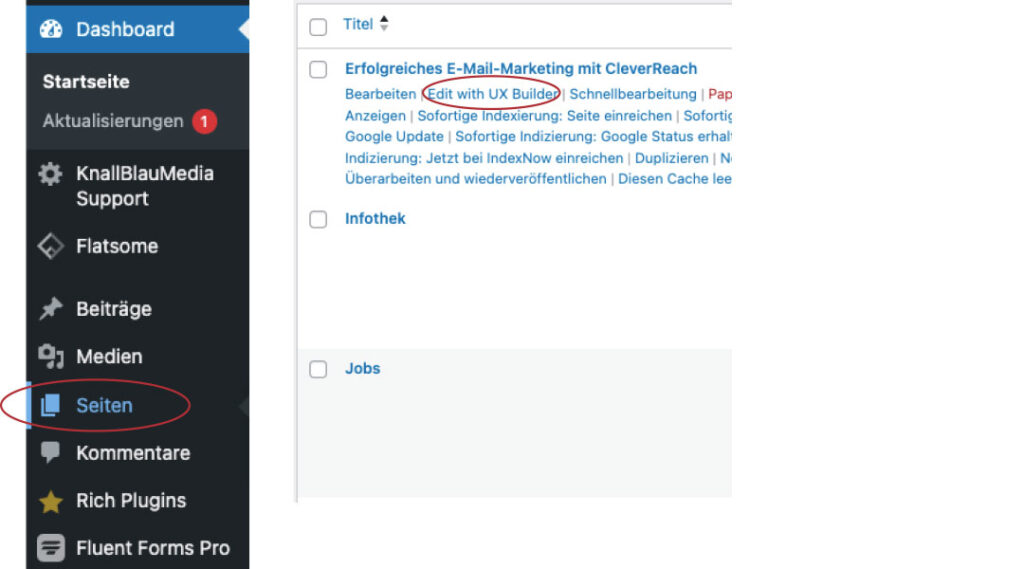
Task: Check the box for the CleverReach page
Action: pos(318,70)
